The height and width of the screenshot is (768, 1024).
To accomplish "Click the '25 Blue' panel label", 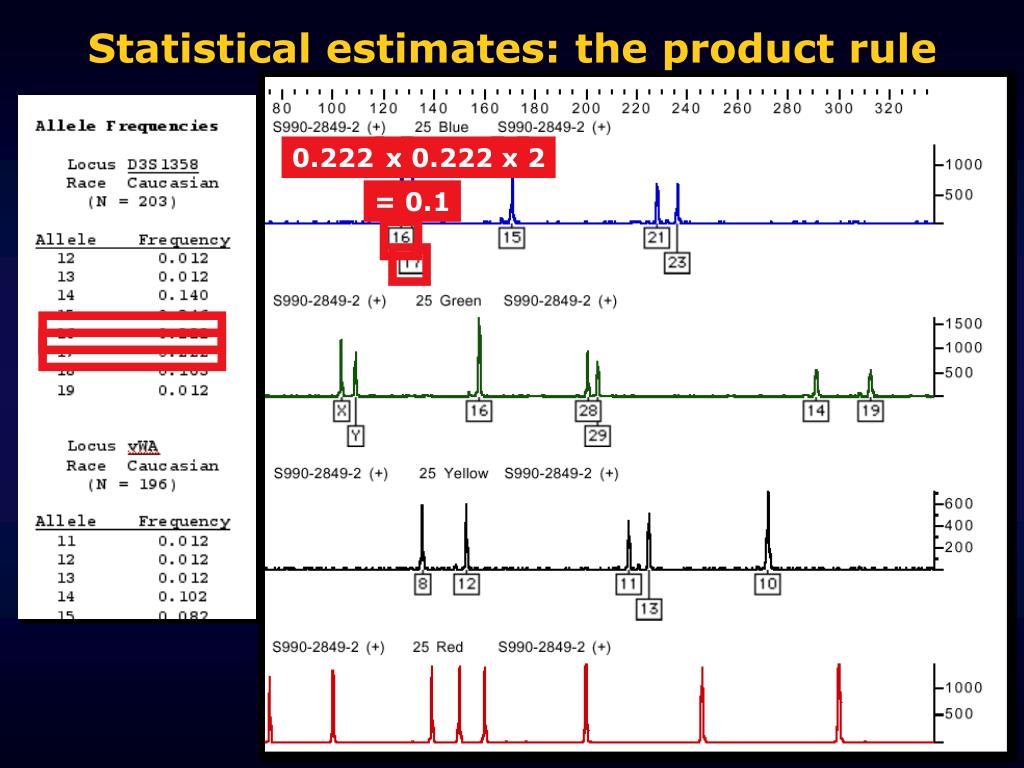I will [x=441, y=127].
